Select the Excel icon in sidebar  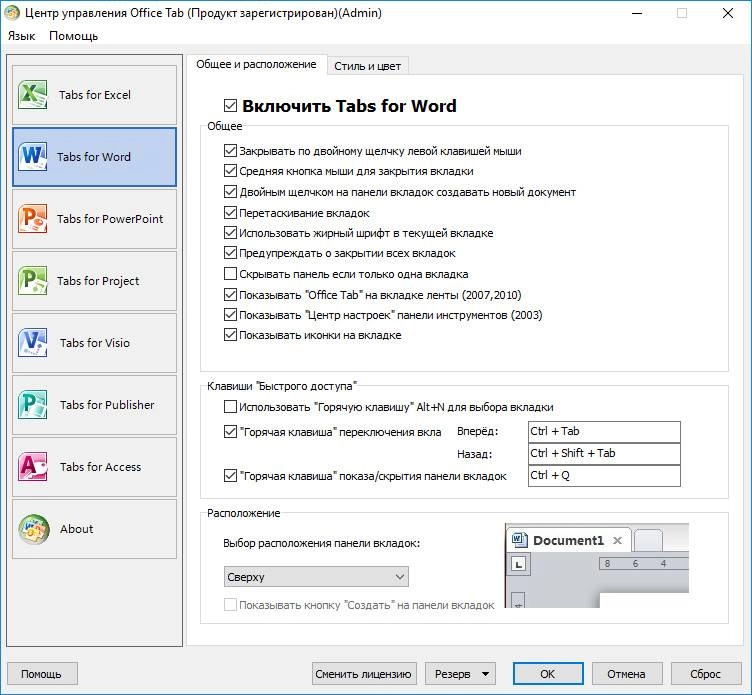coord(33,94)
